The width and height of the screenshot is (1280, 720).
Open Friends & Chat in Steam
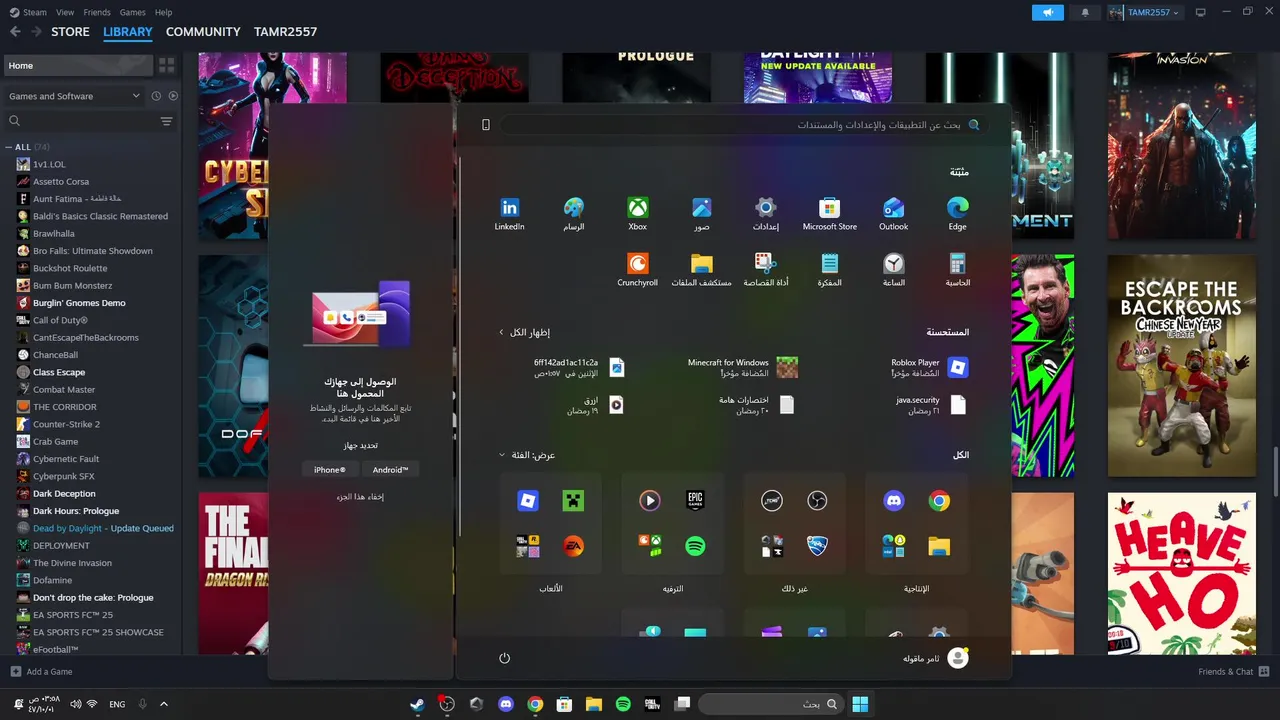click(x=1234, y=672)
